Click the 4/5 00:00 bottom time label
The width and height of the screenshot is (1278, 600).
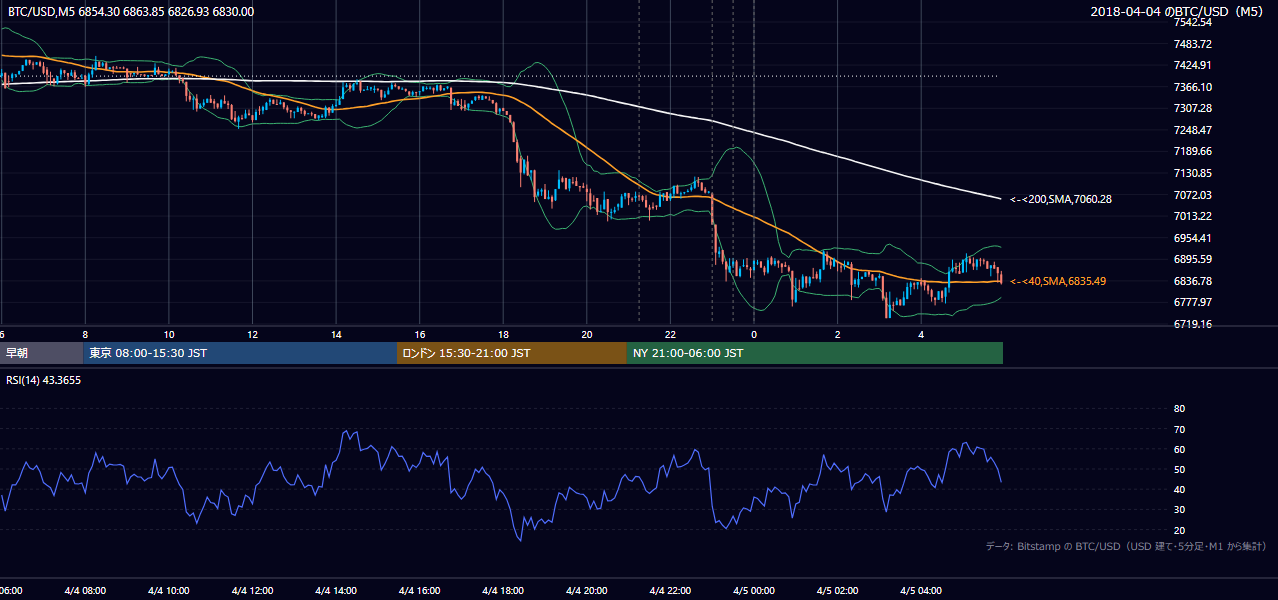click(754, 591)
